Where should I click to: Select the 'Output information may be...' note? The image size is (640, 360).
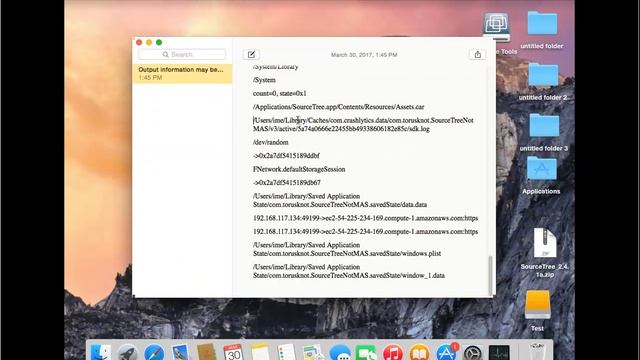(x=182, y=73)
